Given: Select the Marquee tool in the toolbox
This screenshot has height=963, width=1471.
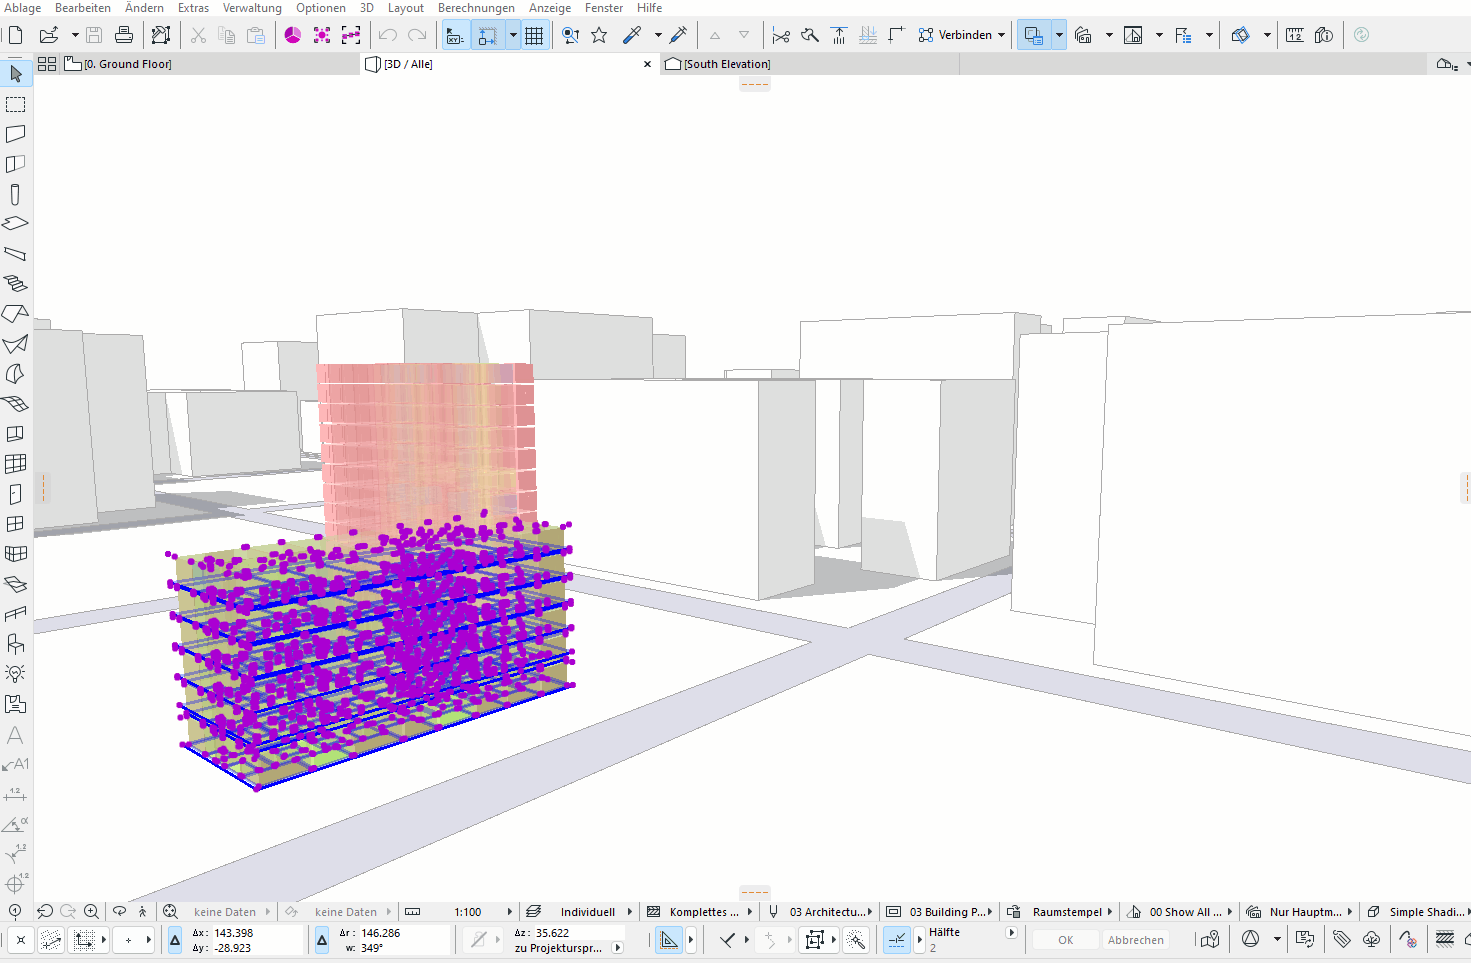Looking at the screenshot, I should [x=16, y=104].
